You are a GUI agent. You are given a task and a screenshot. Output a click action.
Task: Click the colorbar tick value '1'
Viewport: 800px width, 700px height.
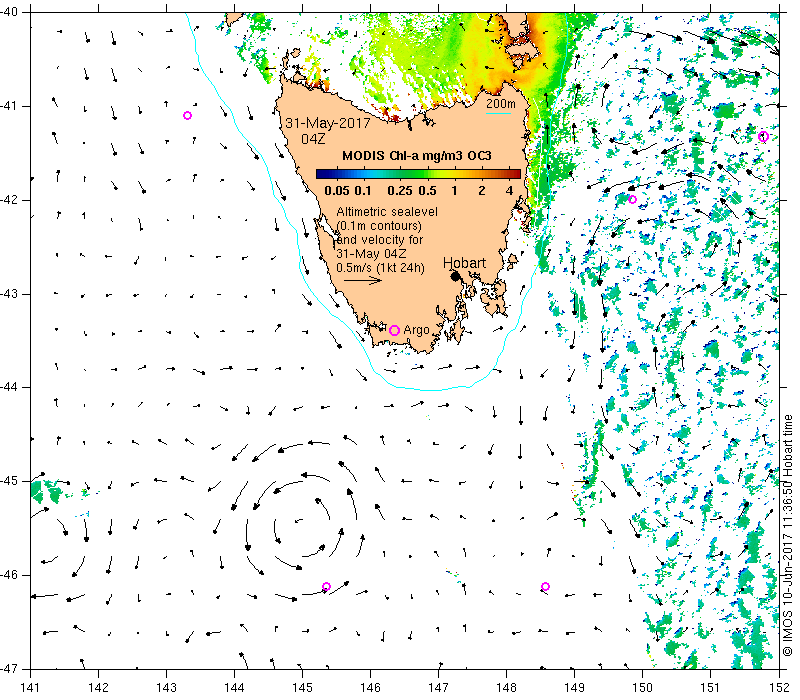point(454,191)
